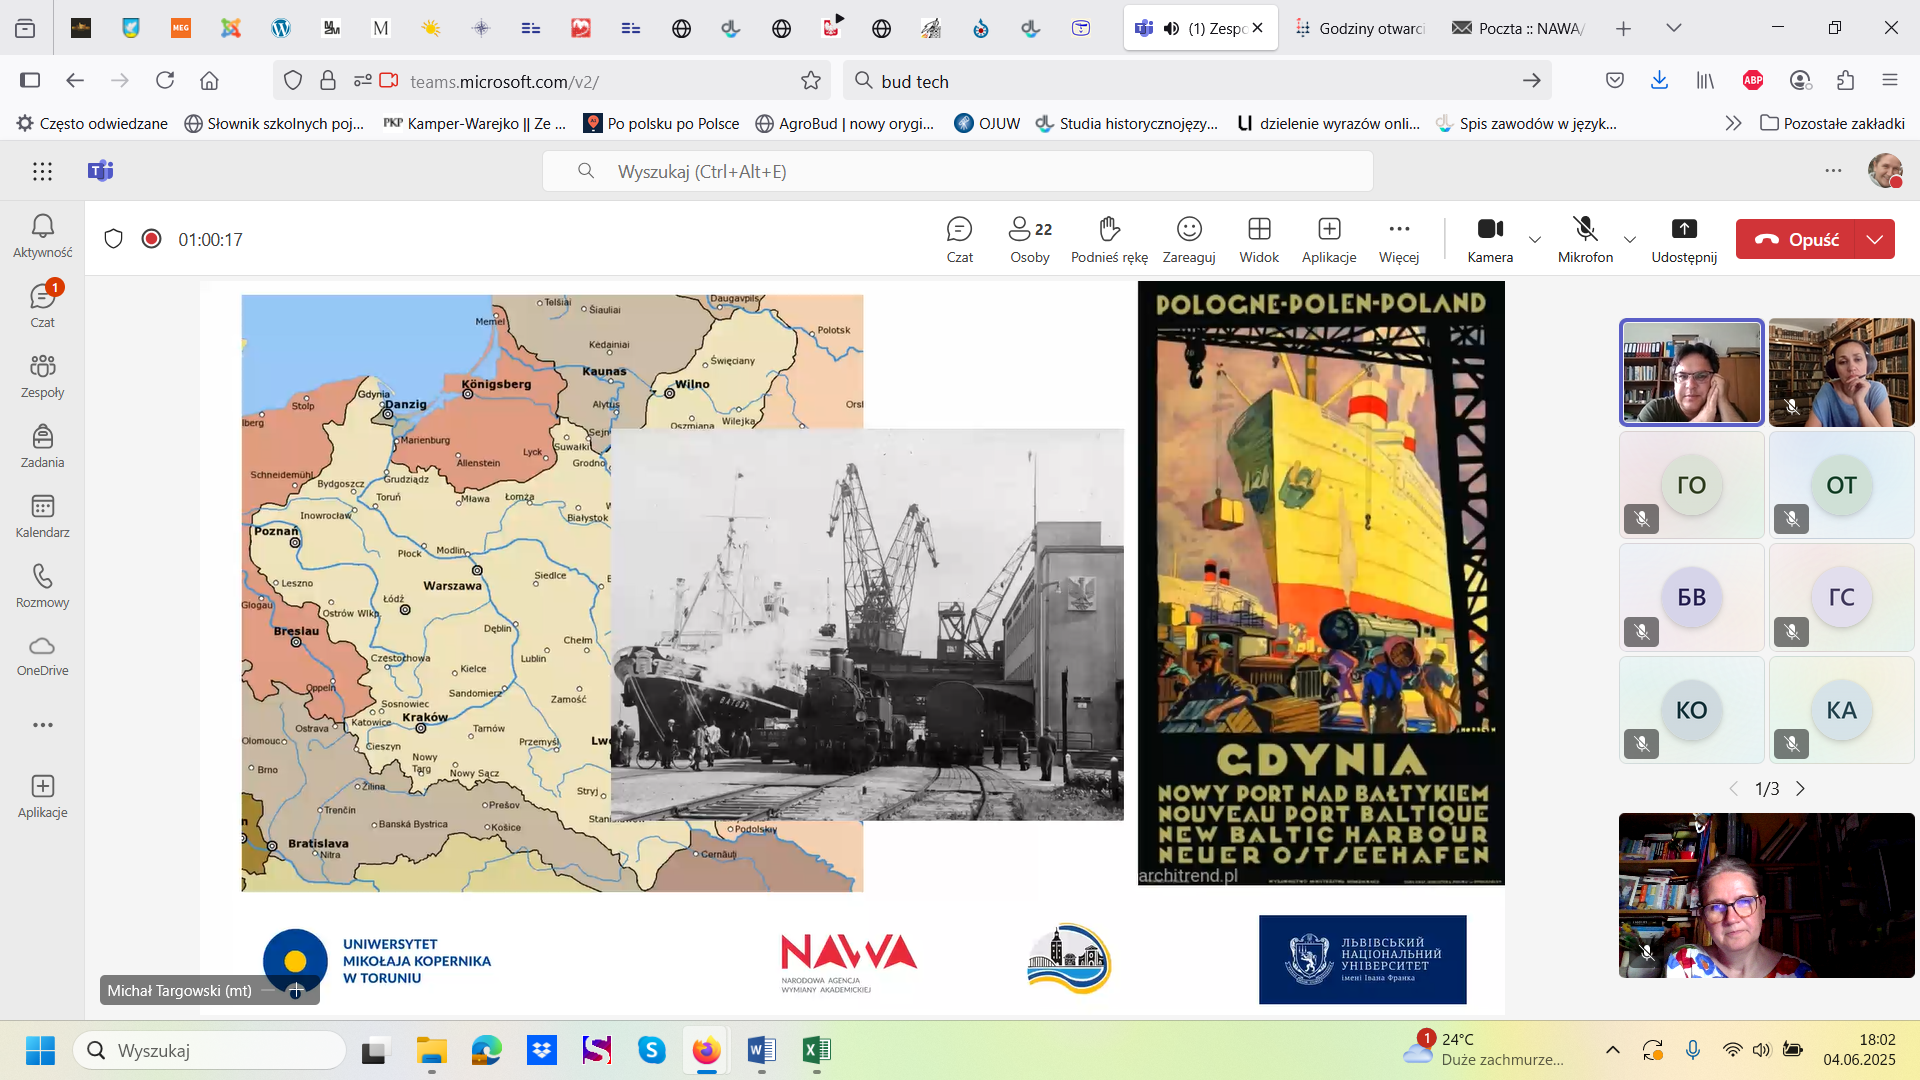Screen dimensions: 1920x1080
Task: Open Kalendarz in Teams sidebar
Action: click(42, 516)
